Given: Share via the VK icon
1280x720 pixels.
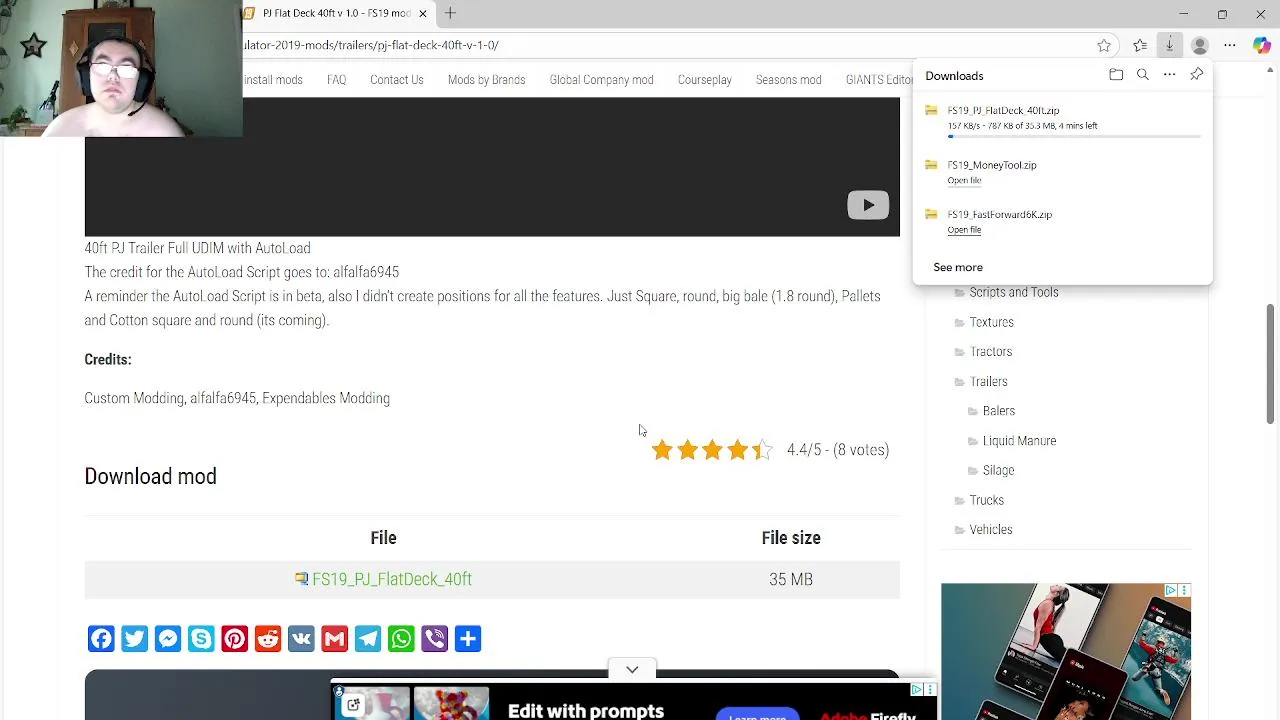Looking at the screenshot, I should tap(301, 639).
